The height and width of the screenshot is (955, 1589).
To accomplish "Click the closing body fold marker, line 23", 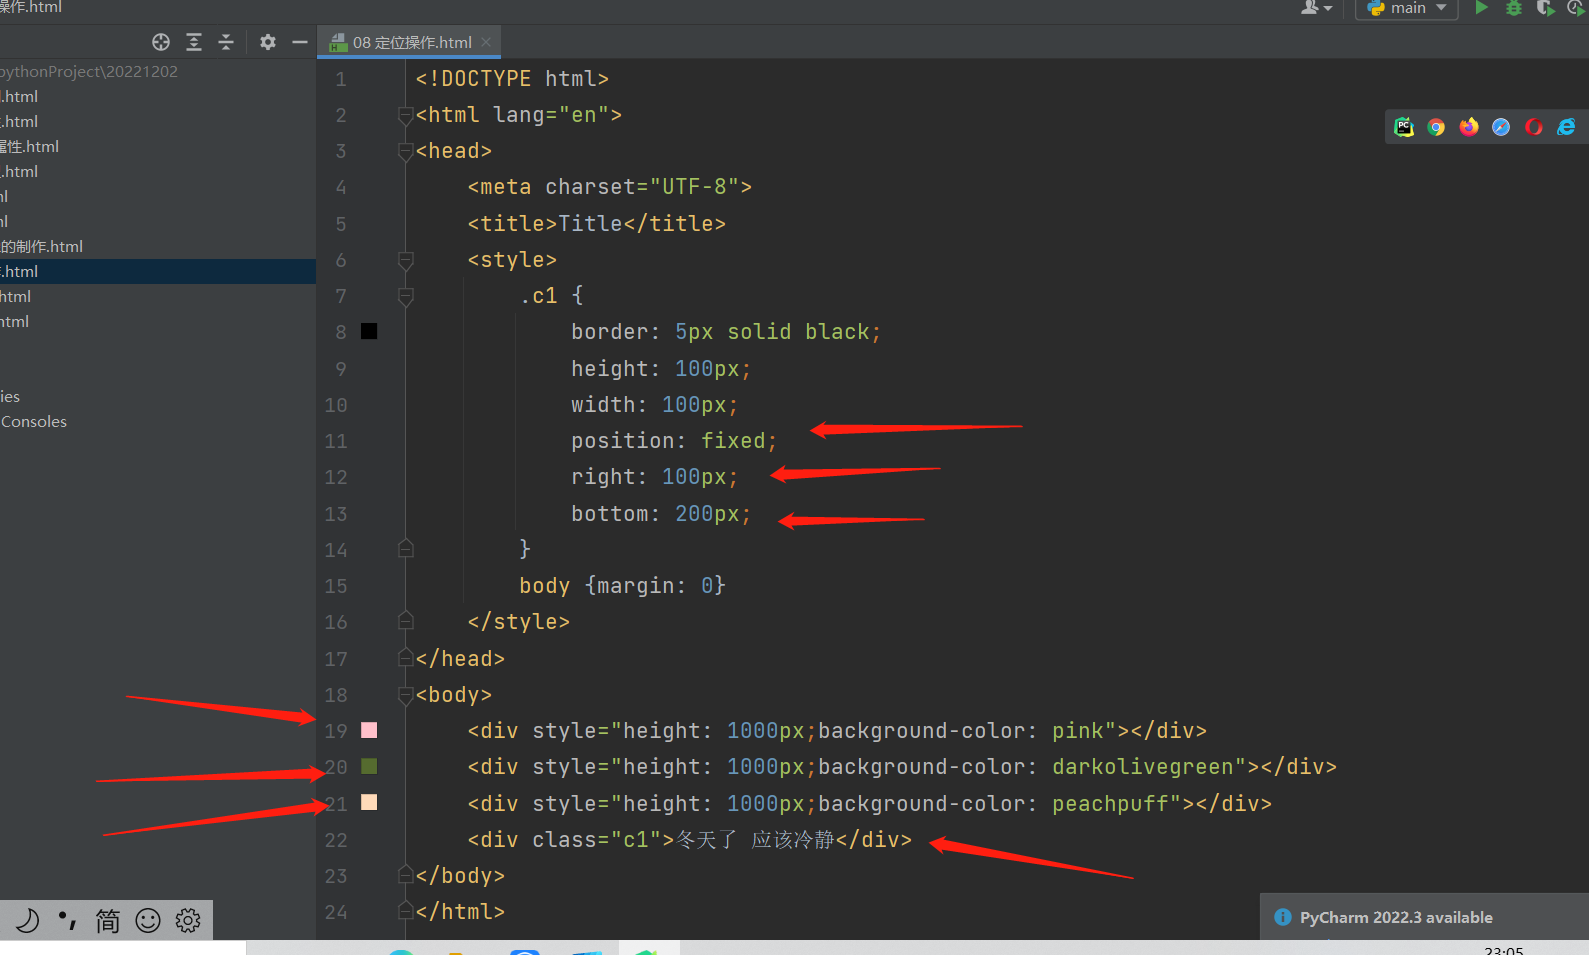I will [x=406, y=875].
